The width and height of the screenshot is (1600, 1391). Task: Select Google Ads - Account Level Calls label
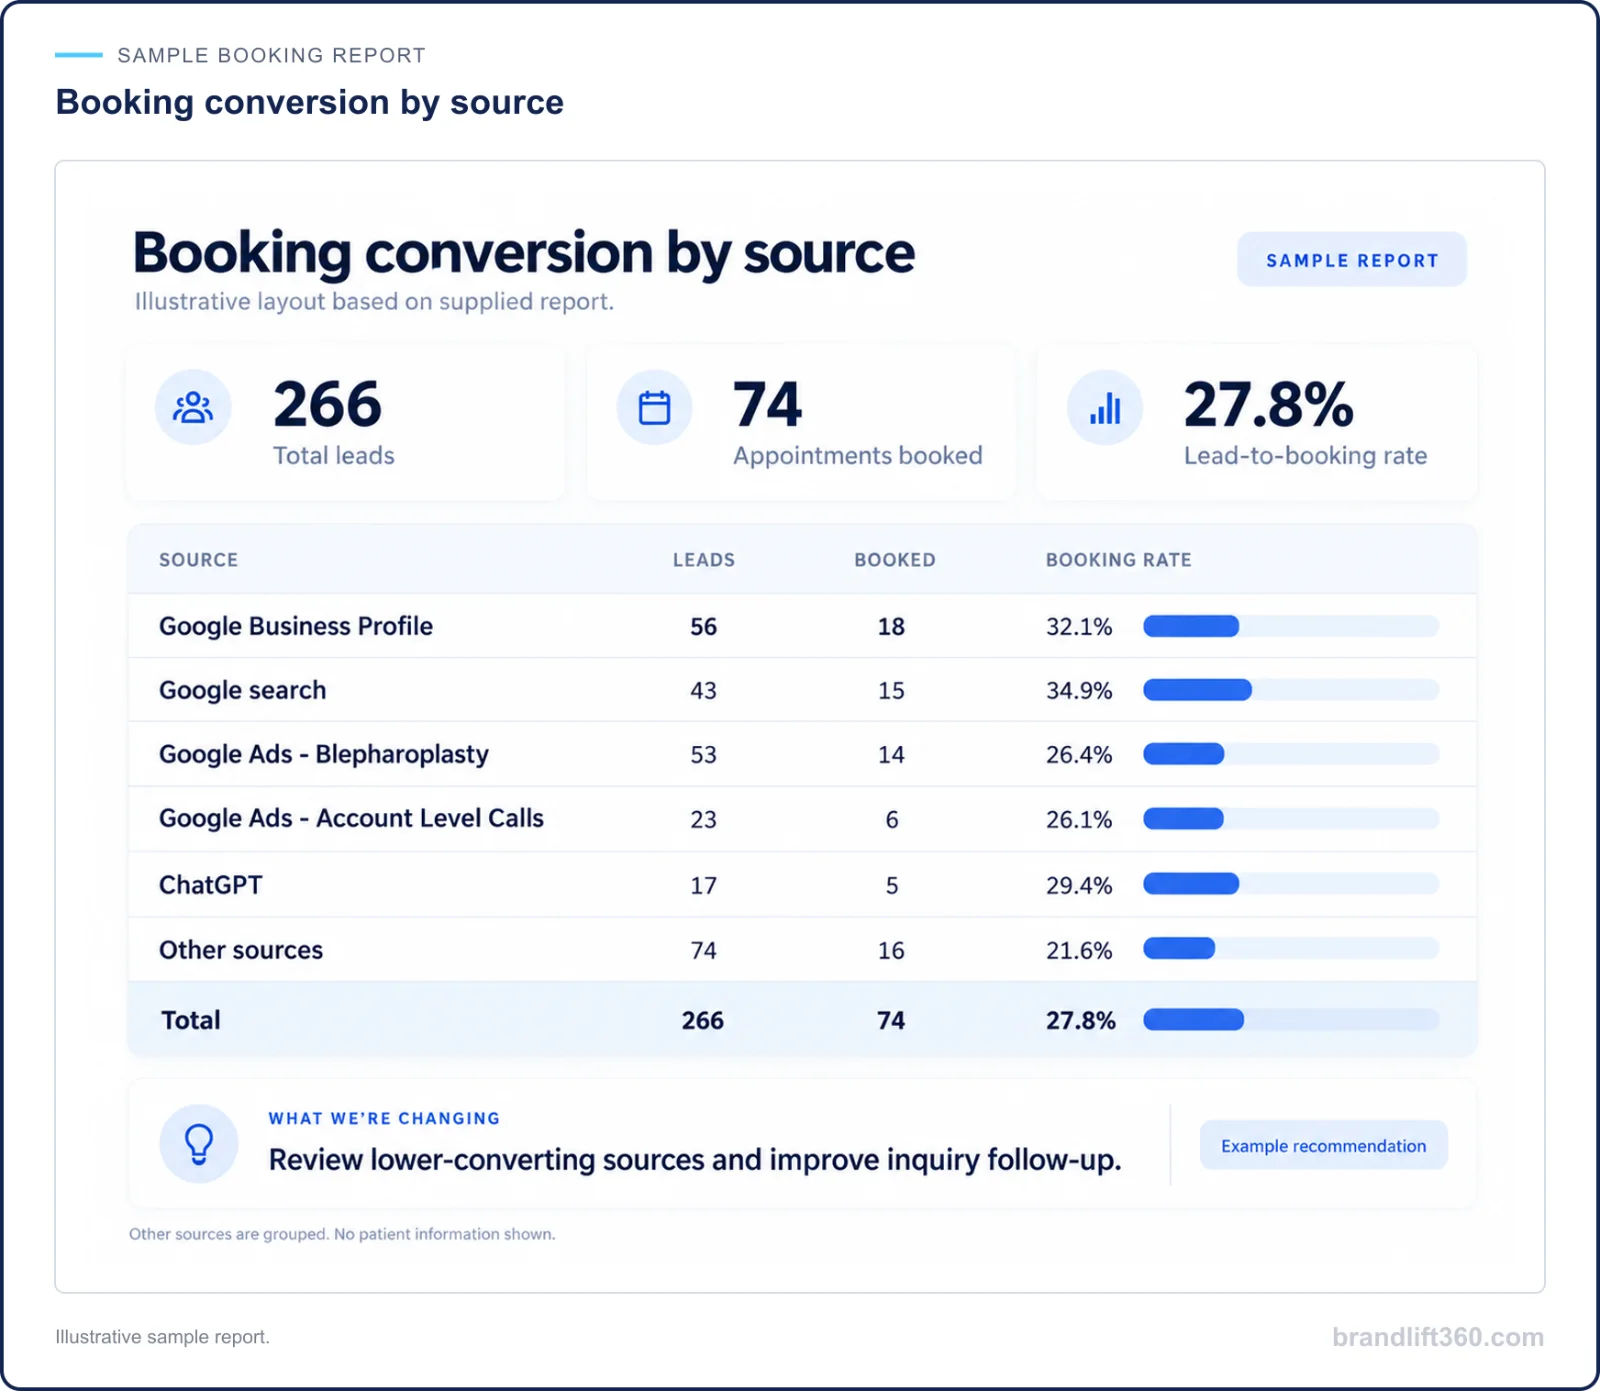(x=351, y=818)
